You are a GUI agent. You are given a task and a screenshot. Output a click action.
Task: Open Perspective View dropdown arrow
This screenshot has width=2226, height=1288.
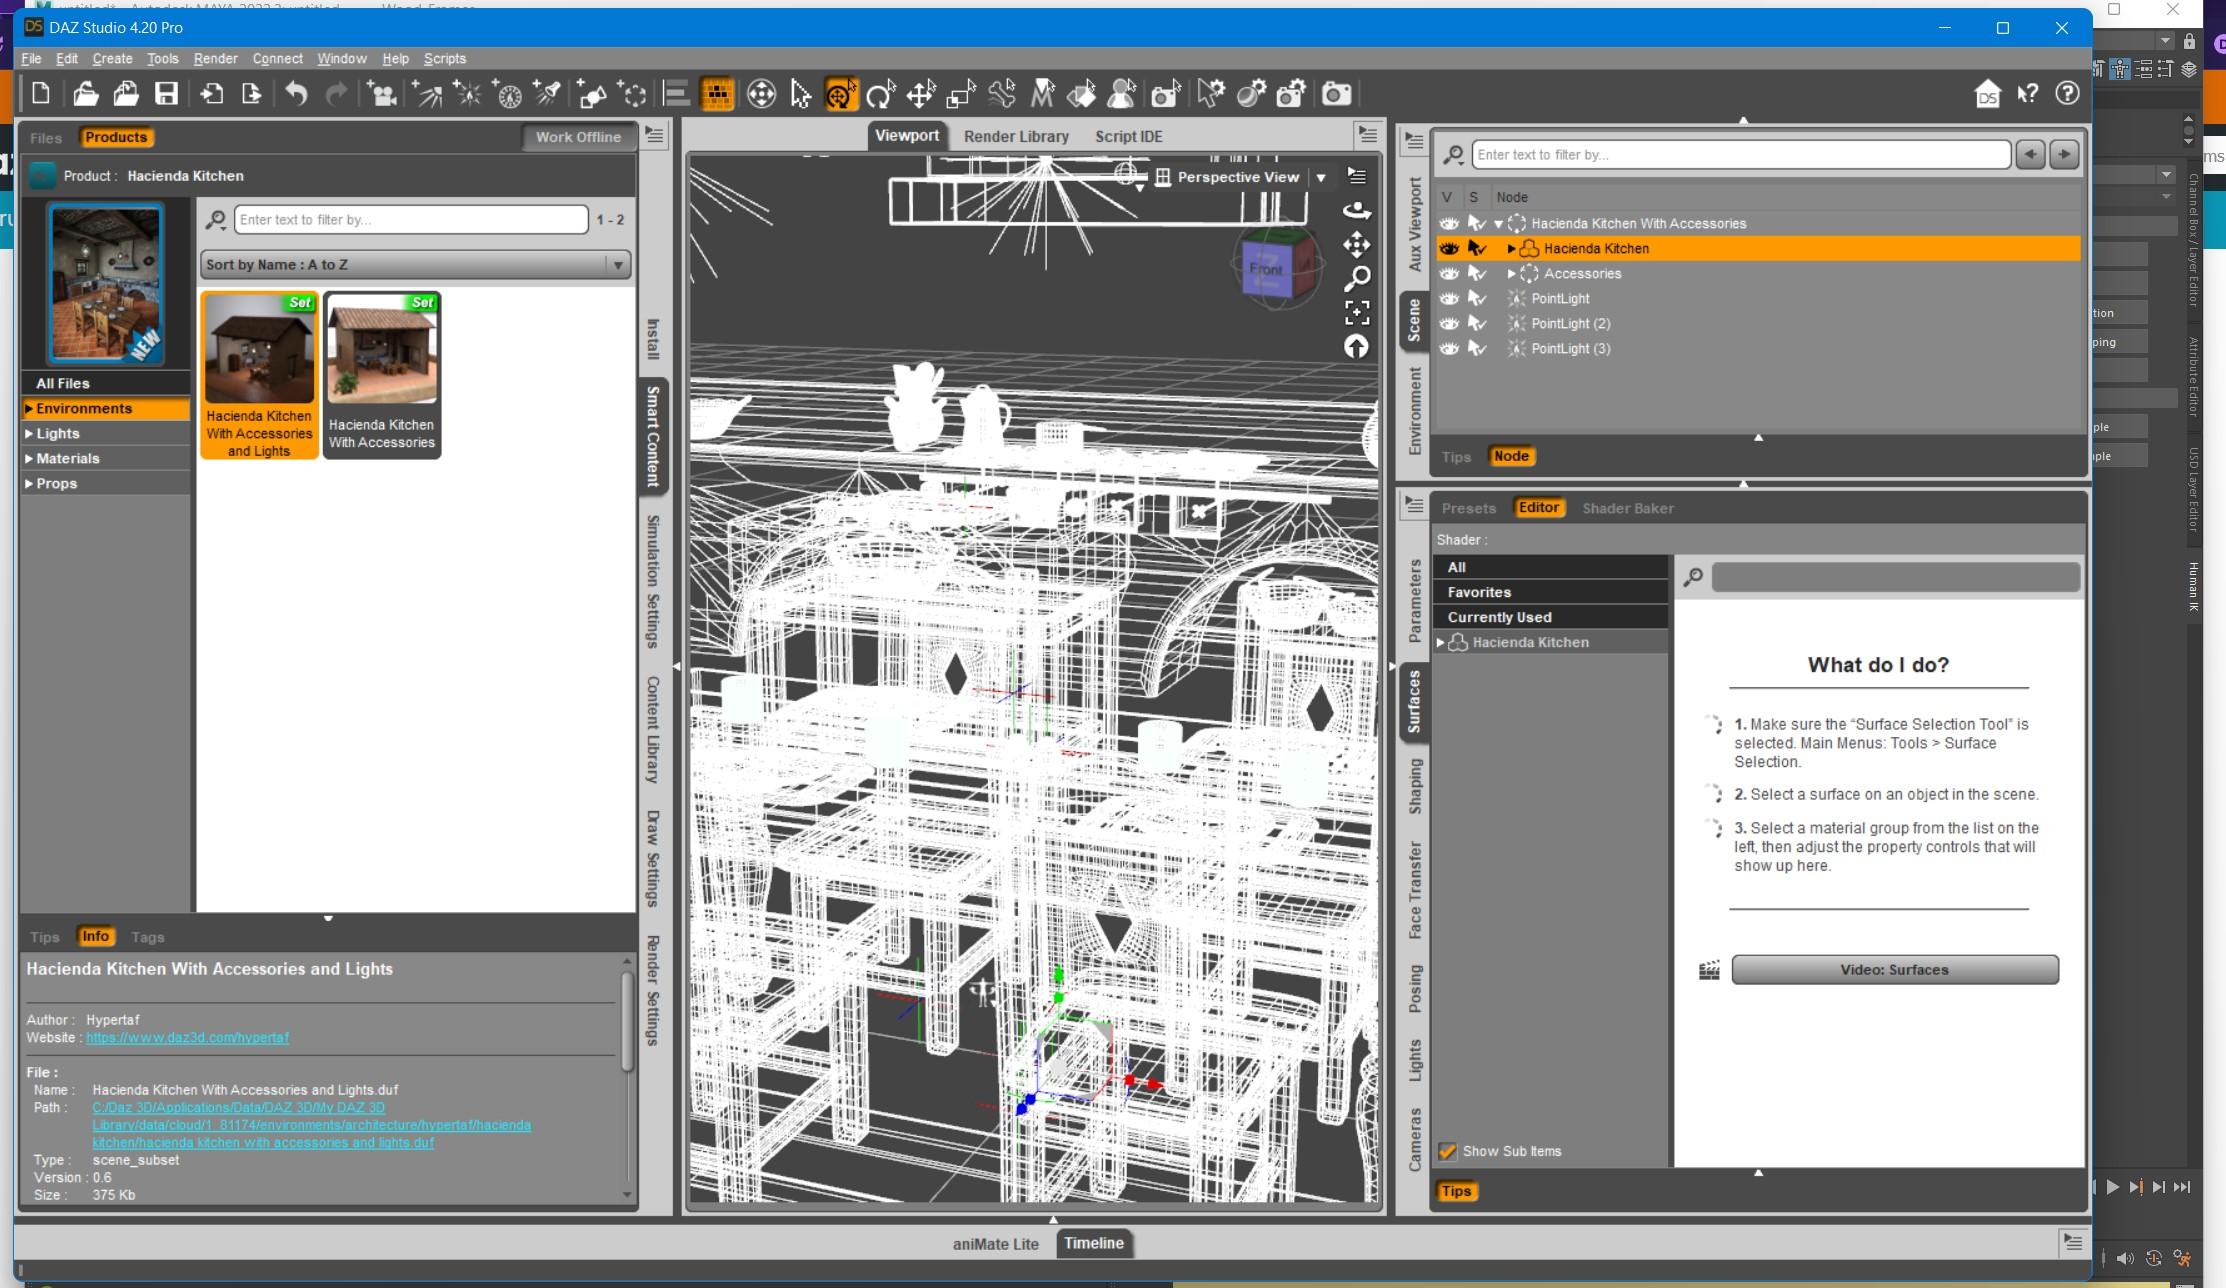pos(1321,178)
